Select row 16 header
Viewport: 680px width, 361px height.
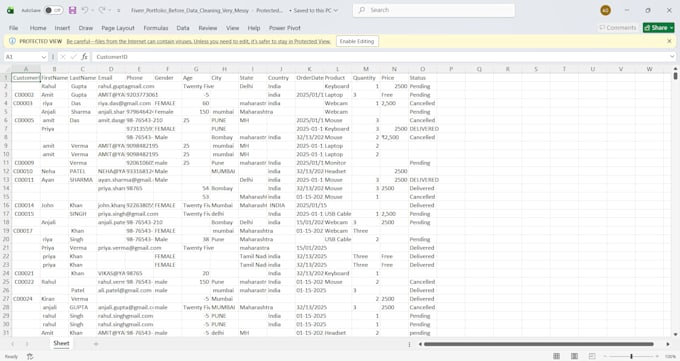click(x=6, y=205)
